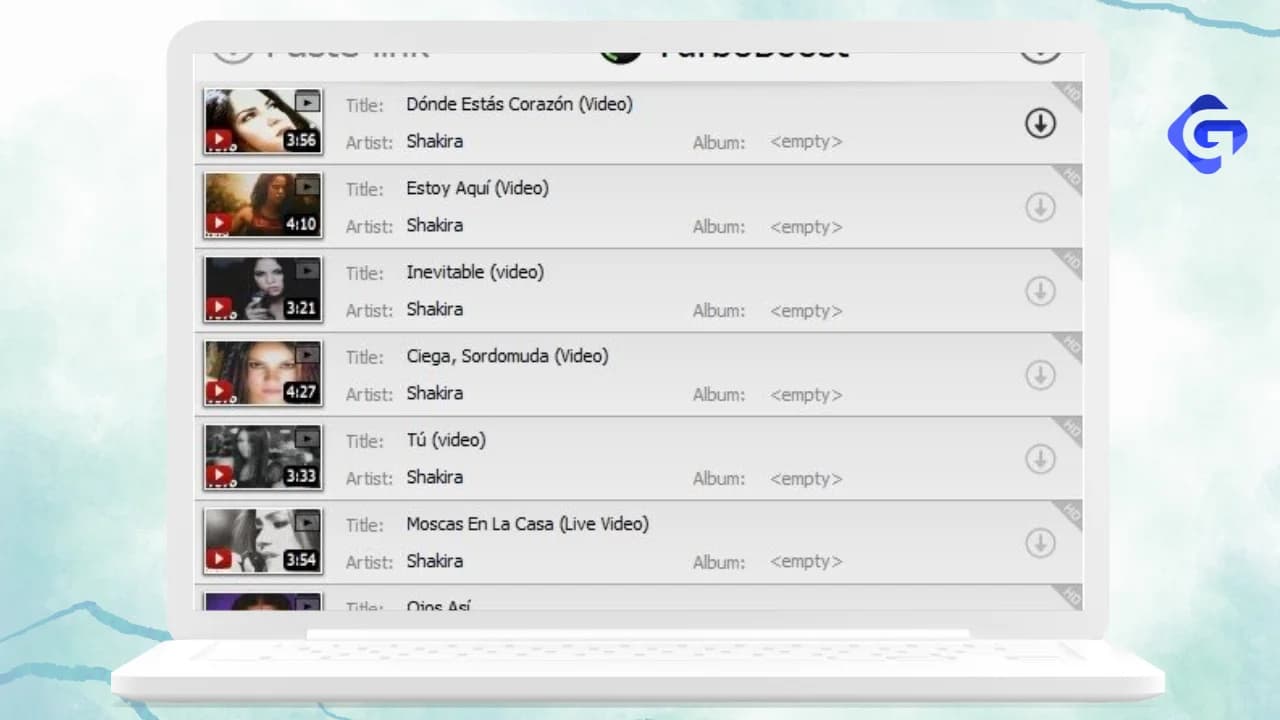
Task: Open the Inevitable video thumbnail
Action: [263, 289]
